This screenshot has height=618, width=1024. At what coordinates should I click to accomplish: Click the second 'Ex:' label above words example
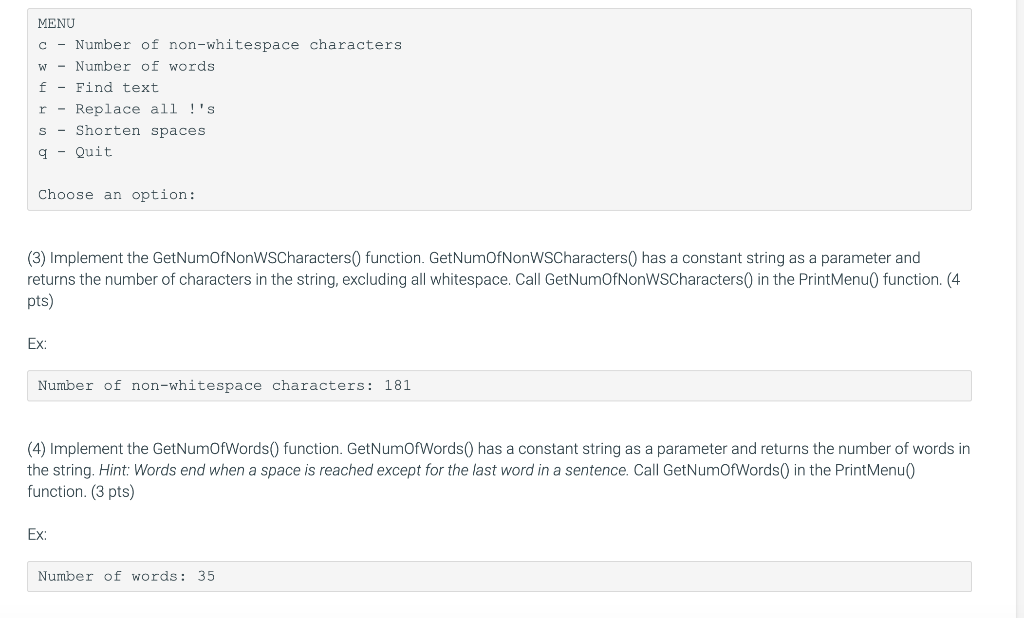pos(37,534)
